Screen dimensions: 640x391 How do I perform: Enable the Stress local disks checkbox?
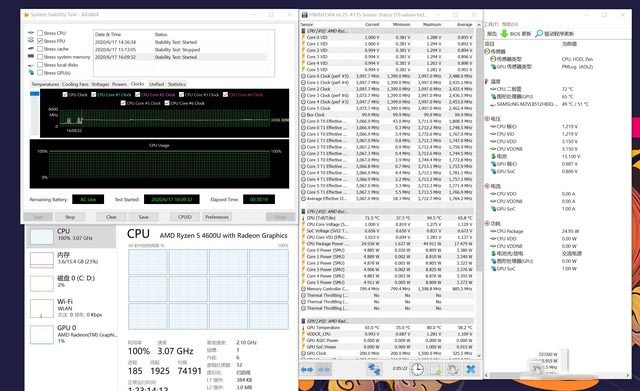coord(40,64)
